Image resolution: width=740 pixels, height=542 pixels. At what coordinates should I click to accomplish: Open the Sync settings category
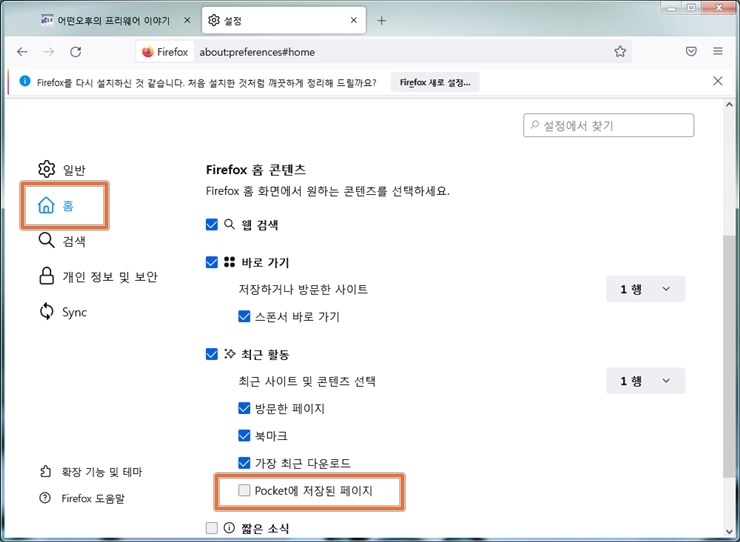tap(63, 312)
